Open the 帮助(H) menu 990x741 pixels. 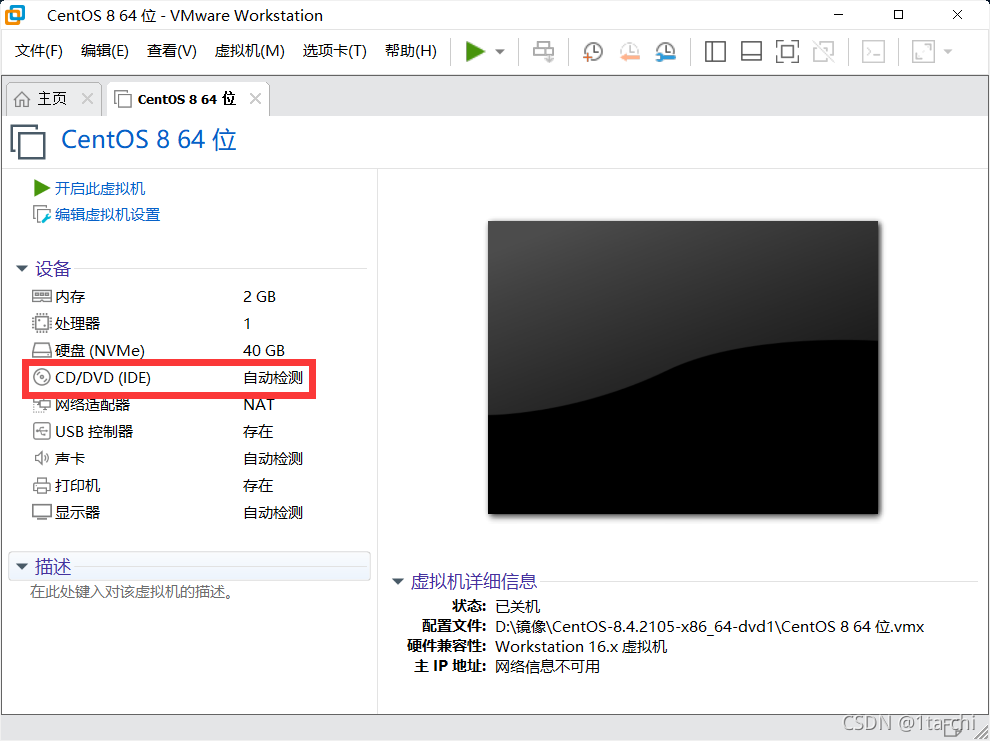click(411, 51)
